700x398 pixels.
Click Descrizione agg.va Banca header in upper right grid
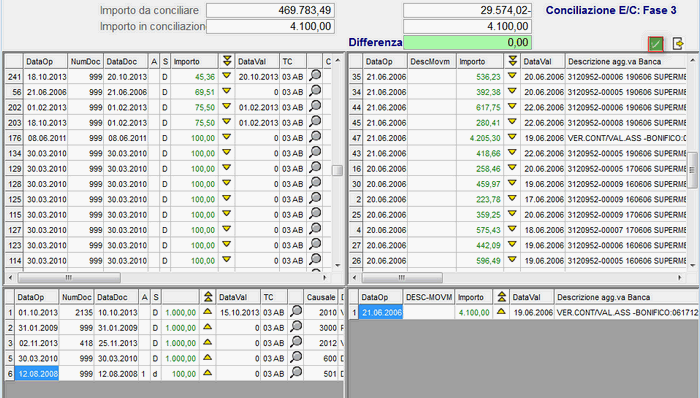point(626,62)
